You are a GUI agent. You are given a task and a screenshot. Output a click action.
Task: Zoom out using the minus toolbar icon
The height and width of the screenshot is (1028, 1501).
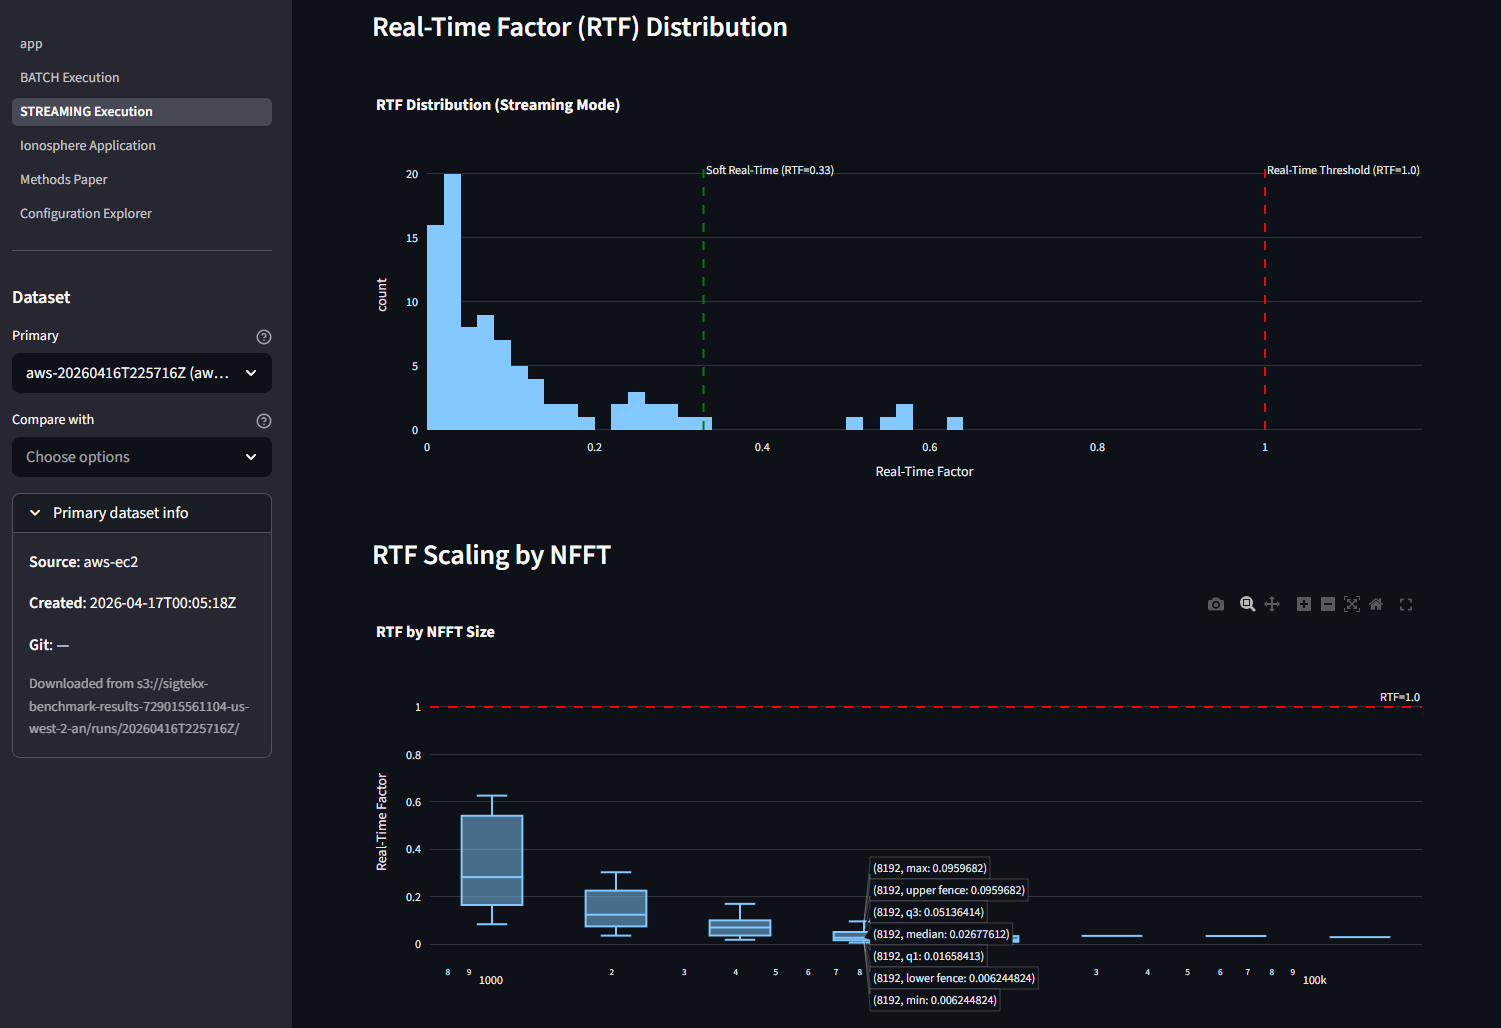(1327, 604)
